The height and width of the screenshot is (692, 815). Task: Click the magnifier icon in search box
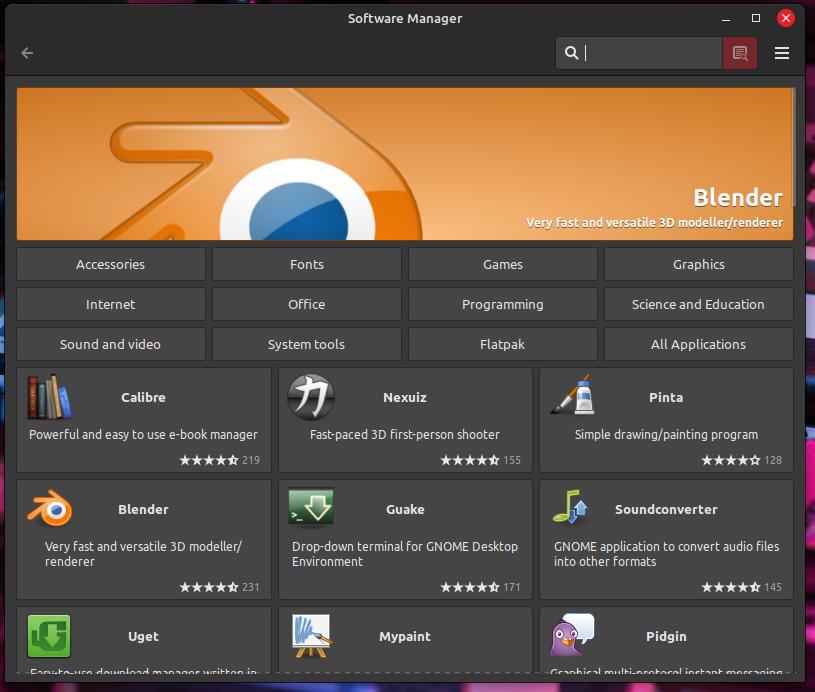(x=571, y=53)
